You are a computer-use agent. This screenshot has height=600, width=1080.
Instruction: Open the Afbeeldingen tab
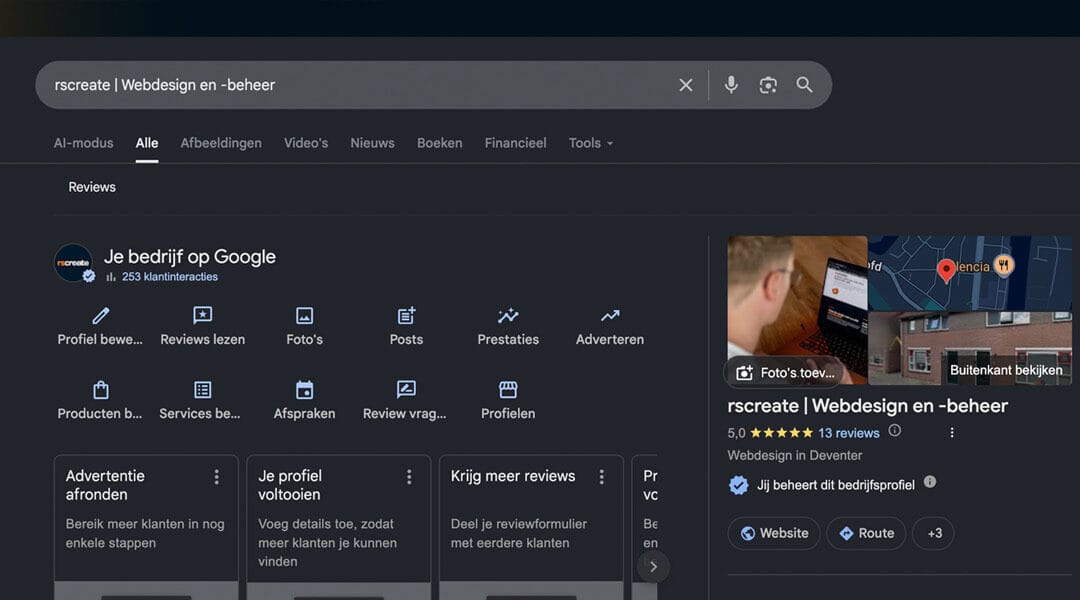coord(221,143)
